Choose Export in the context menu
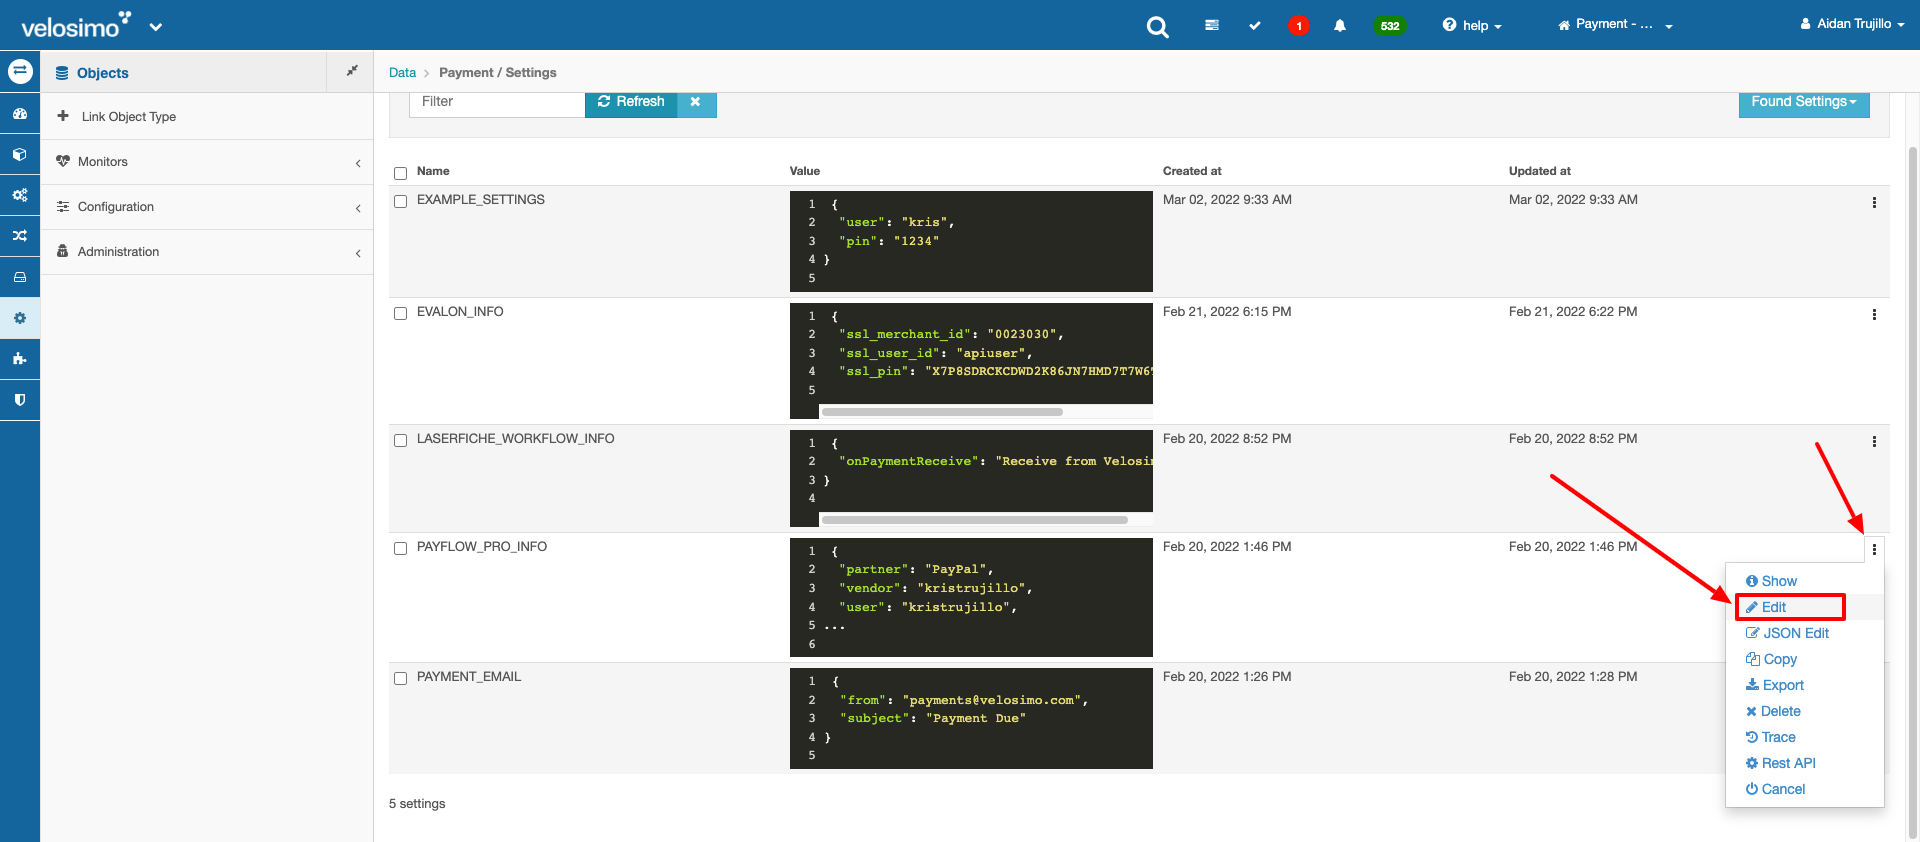Viewport: 1920px width, 842px height. click(1775, 685)
